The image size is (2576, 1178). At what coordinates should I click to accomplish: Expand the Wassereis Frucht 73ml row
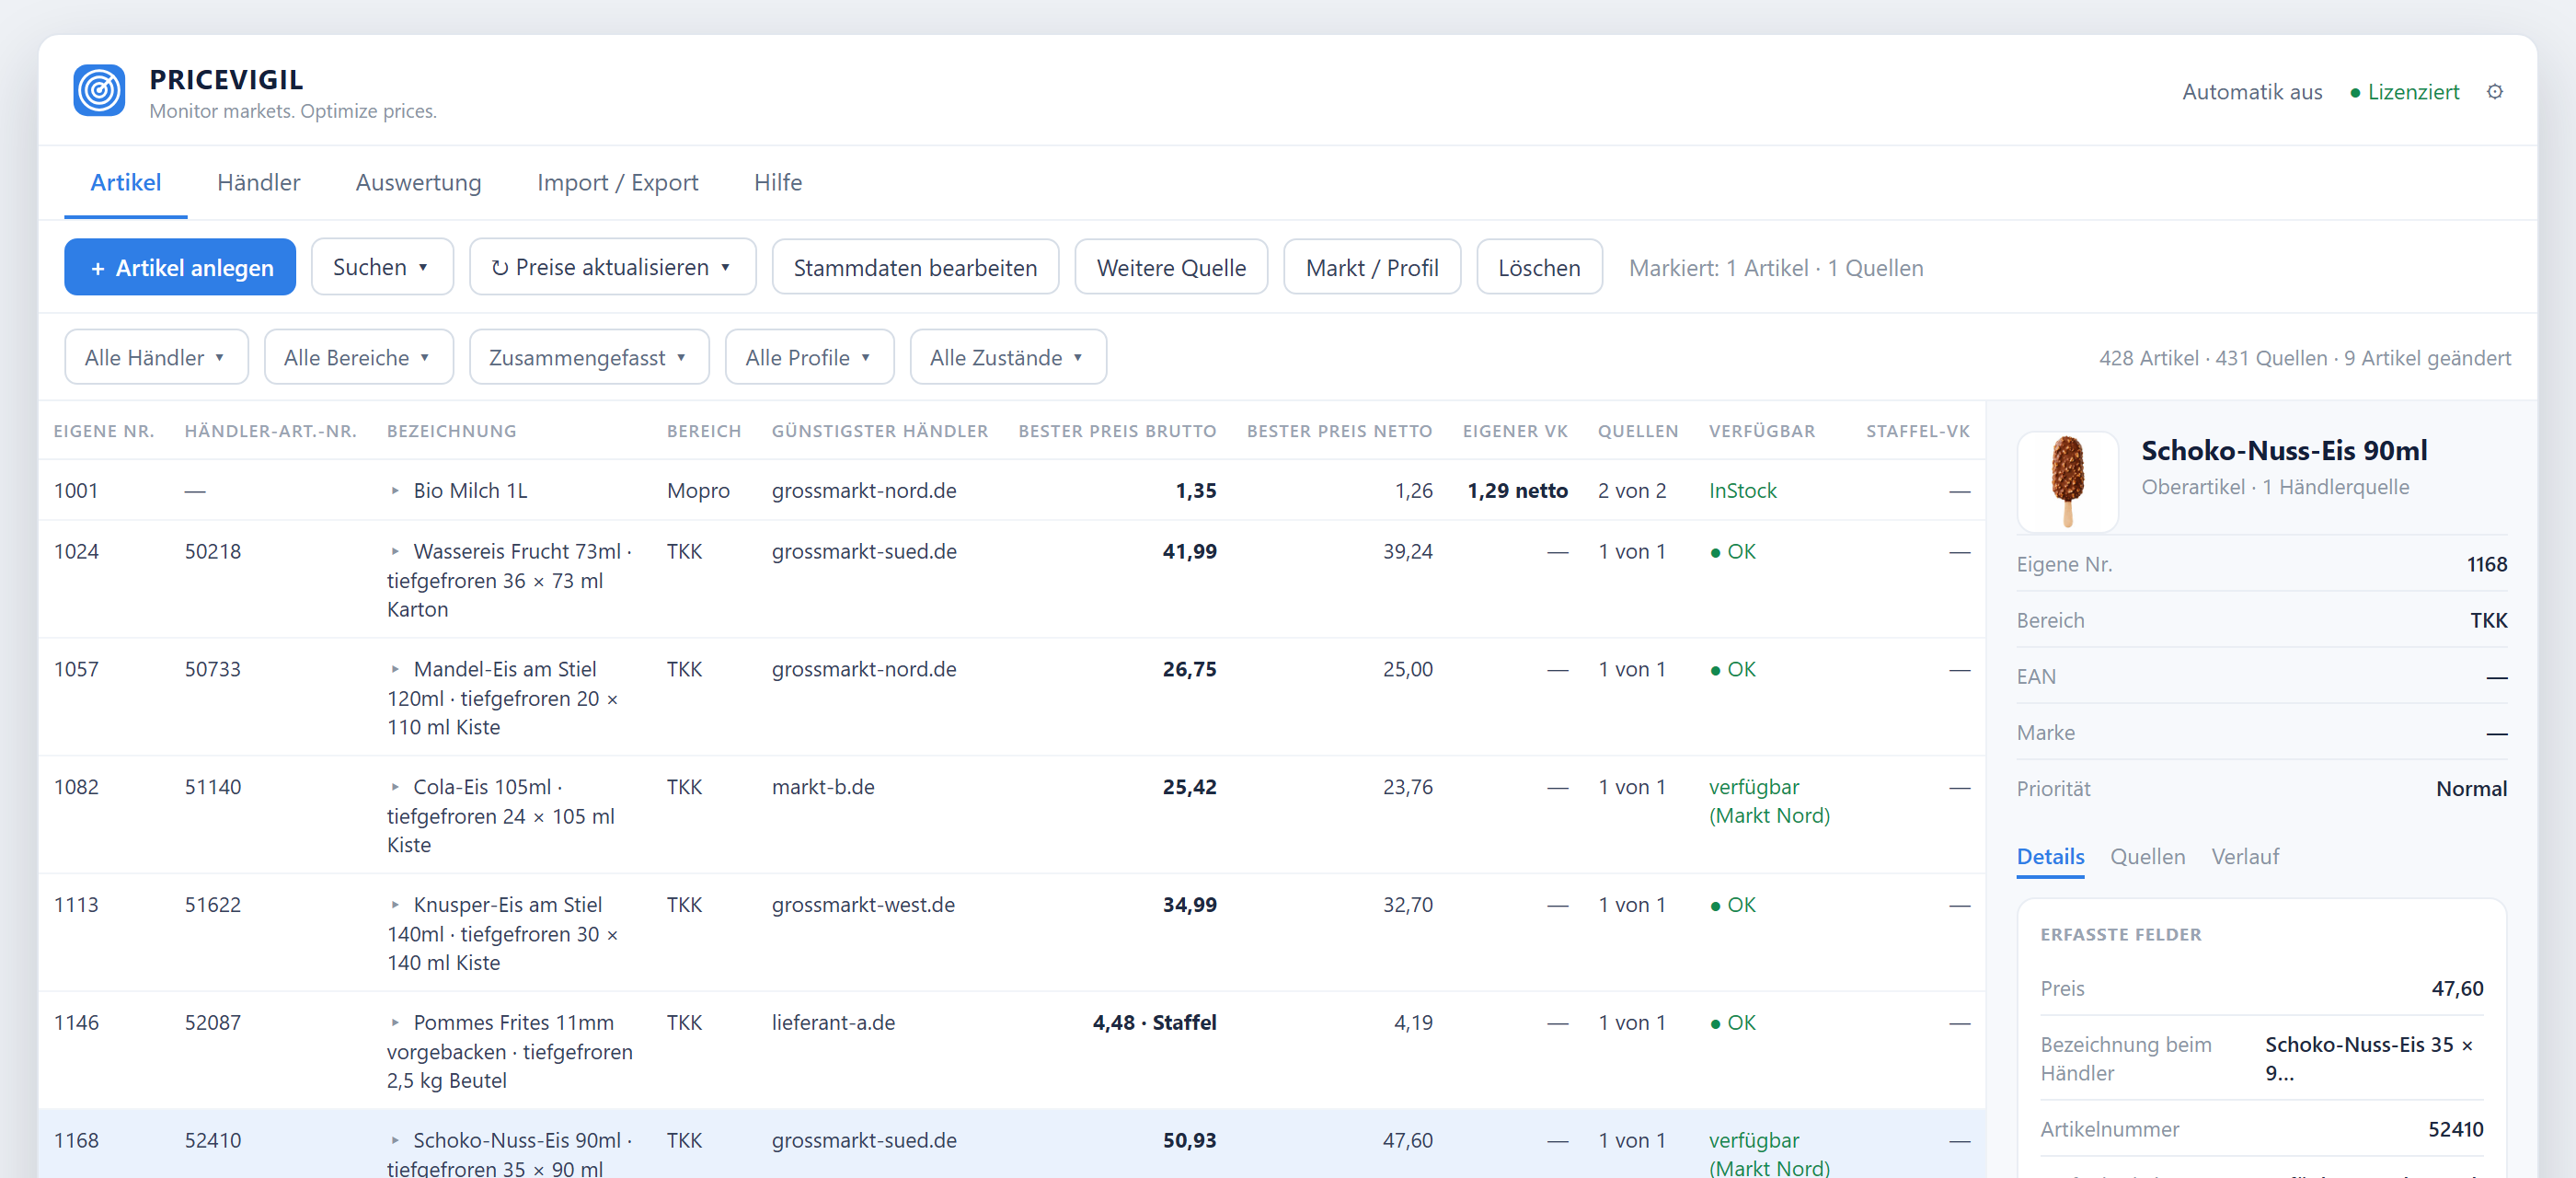[395, 552]
